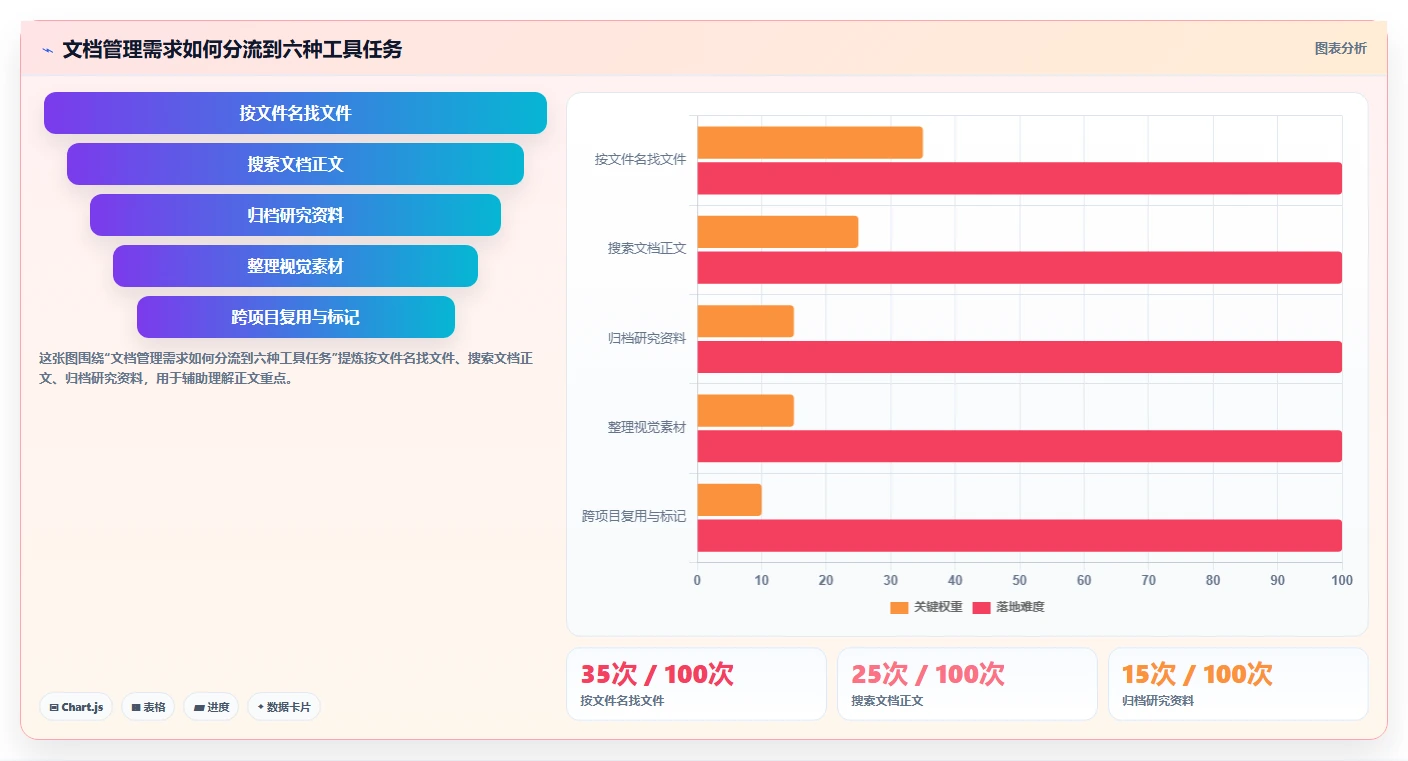Click the orange bar for 搜索文档正文
The height and width of the screenshot is (761, 1408).
[778, 232]
